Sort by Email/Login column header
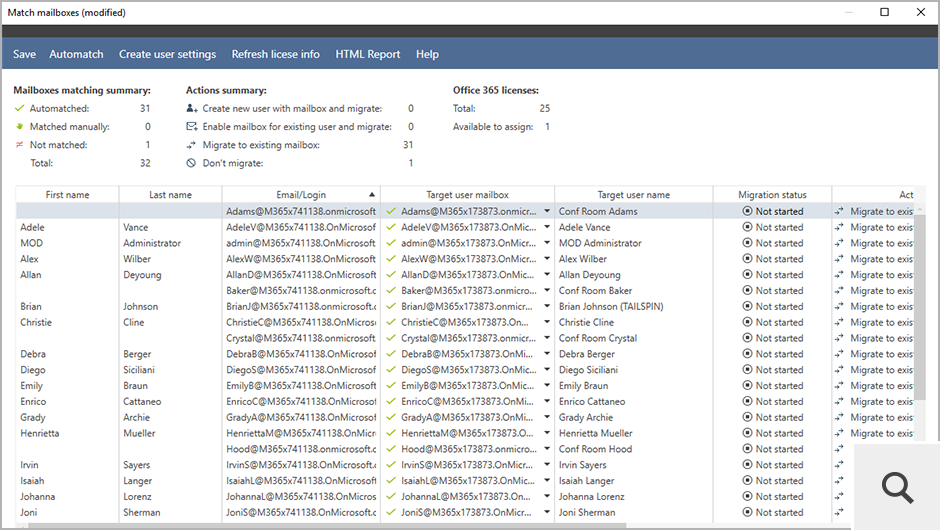 [x=301, y=195]
